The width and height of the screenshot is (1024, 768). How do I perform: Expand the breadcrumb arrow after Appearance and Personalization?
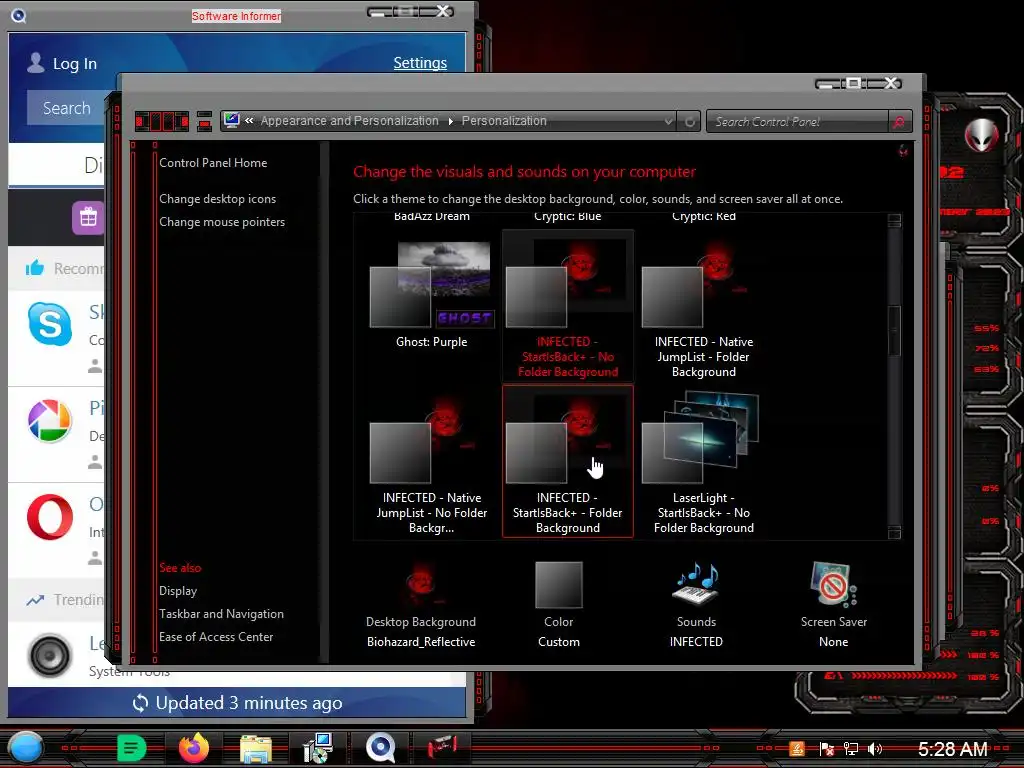pos(451,121)
